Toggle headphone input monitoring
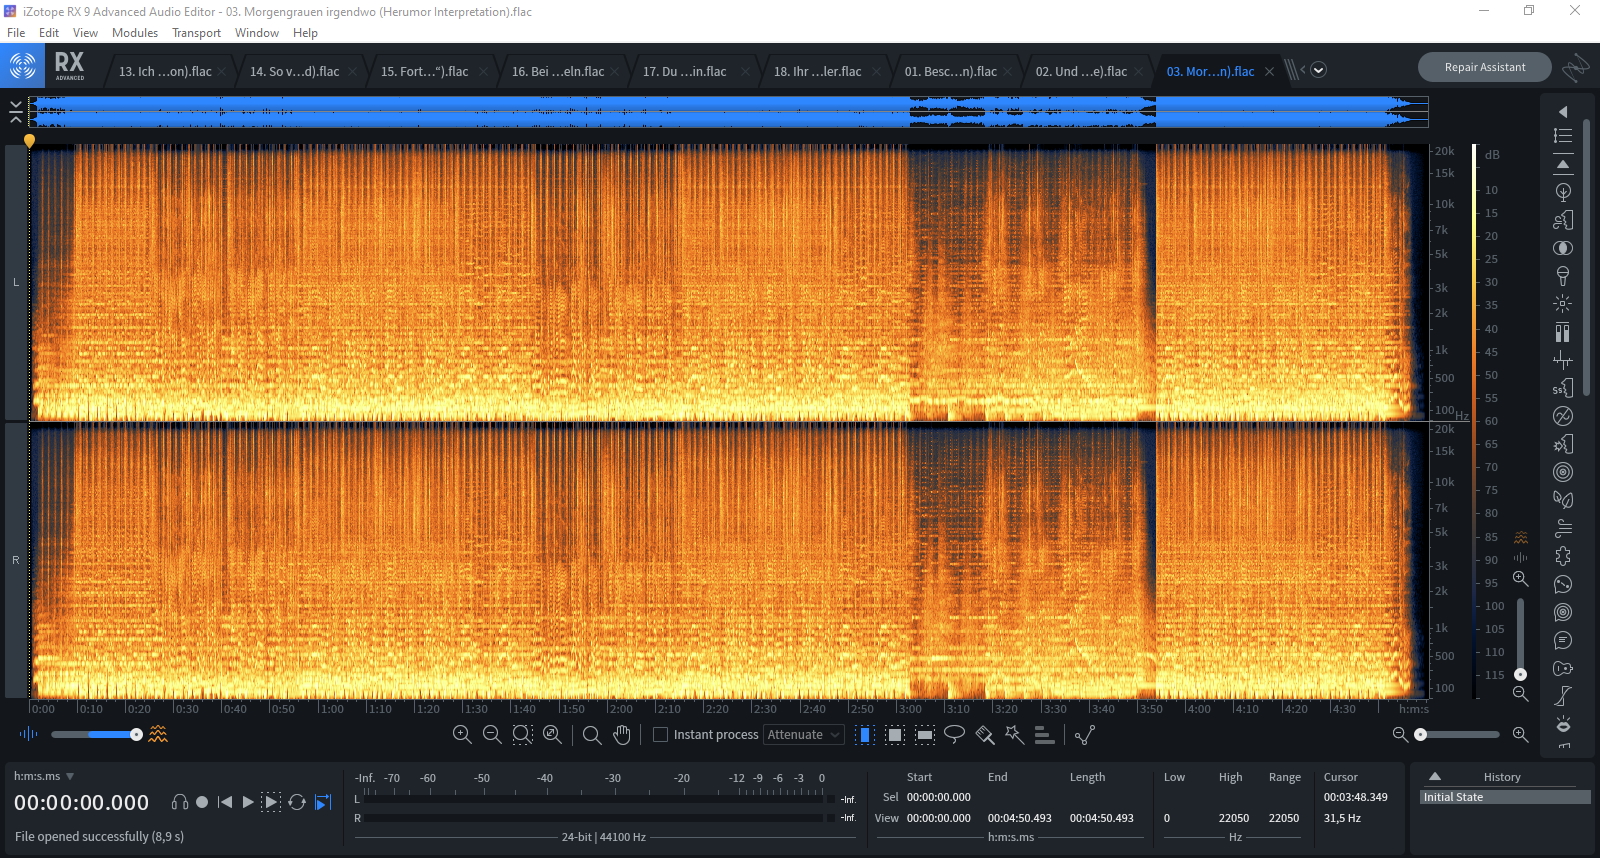Image resolution: width=1600 pixels, height=858 pixels. point(180,802)
